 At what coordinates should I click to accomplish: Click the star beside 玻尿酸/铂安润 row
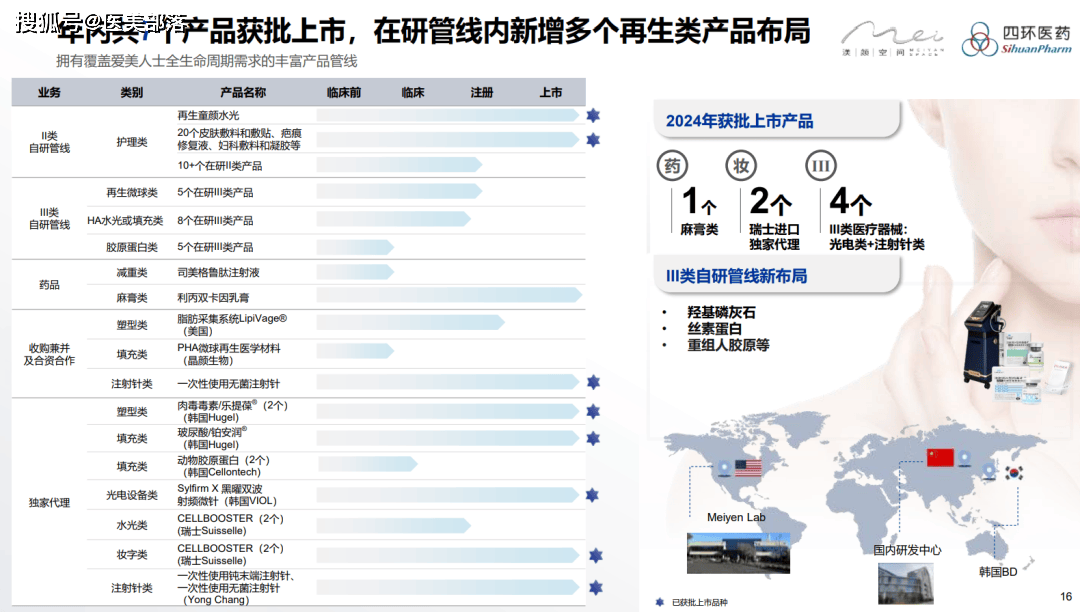click(x=593, y=439)
